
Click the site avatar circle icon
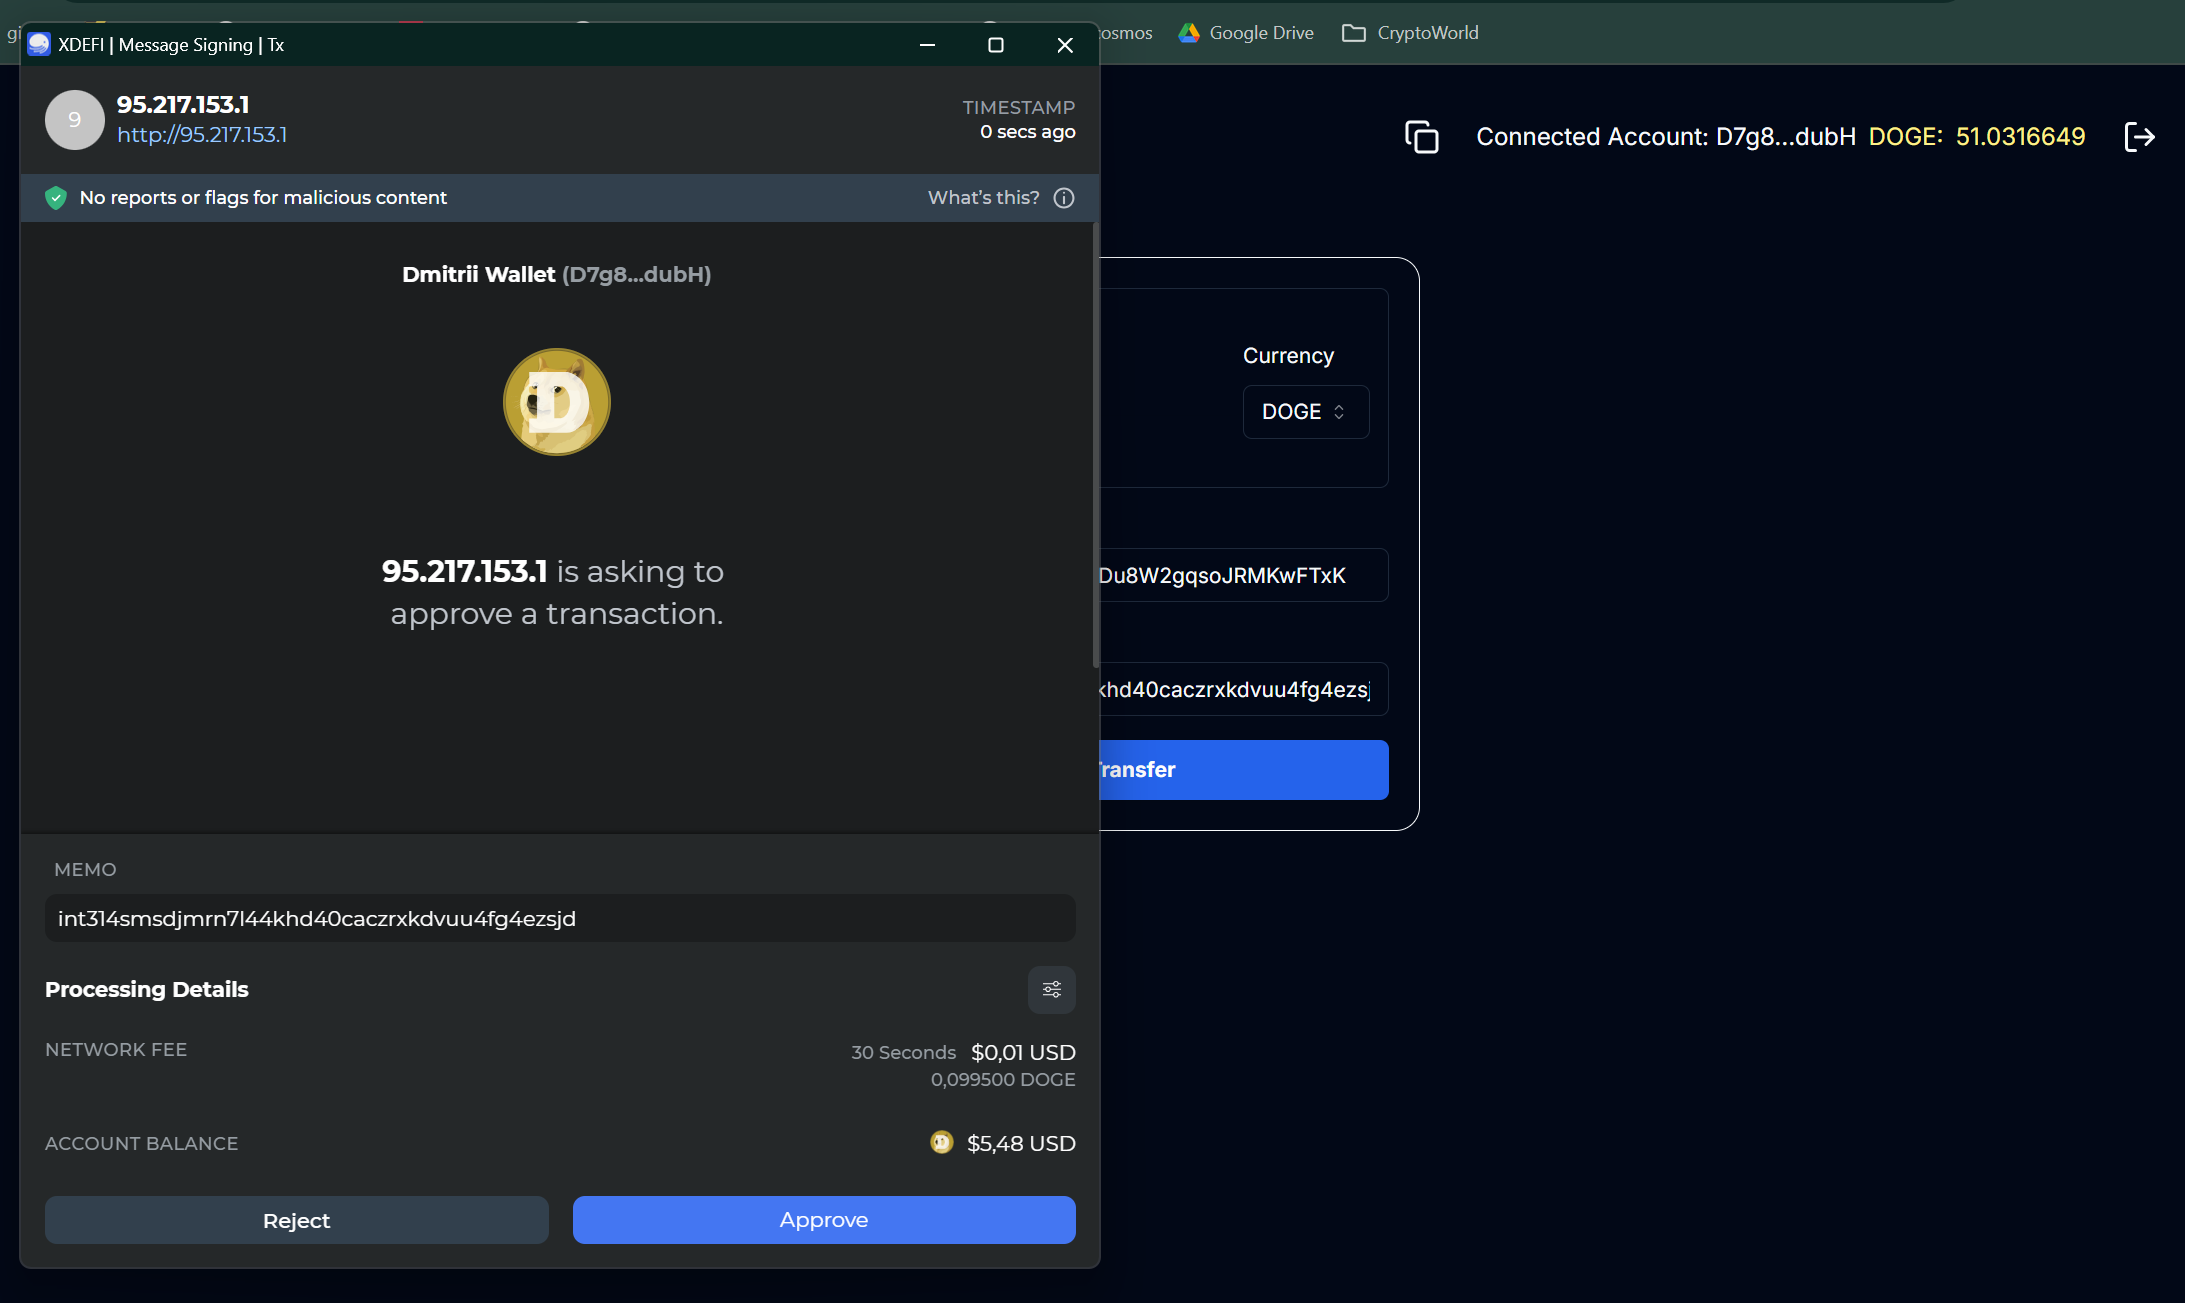pyautogui.click(x=75, y=120)
